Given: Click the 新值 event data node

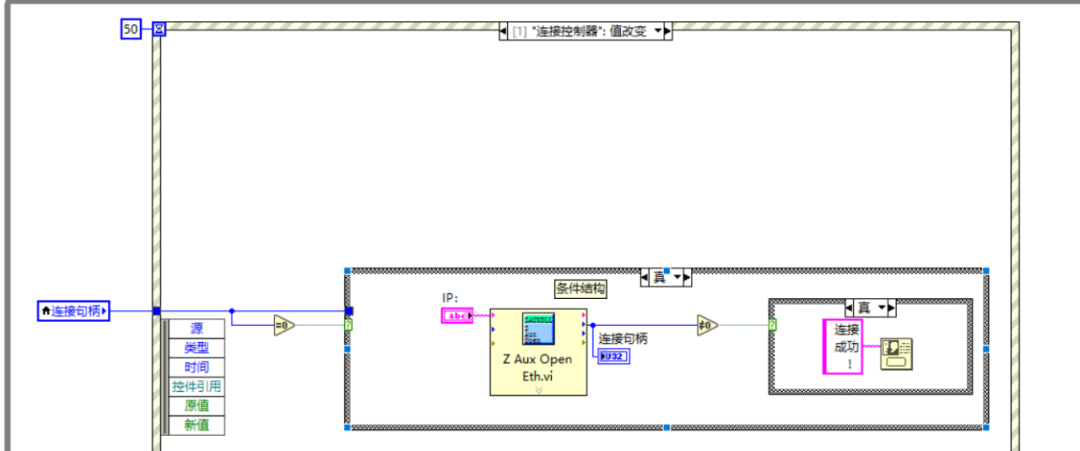Looking at the screenshot, I should click(x=196, y=425).
